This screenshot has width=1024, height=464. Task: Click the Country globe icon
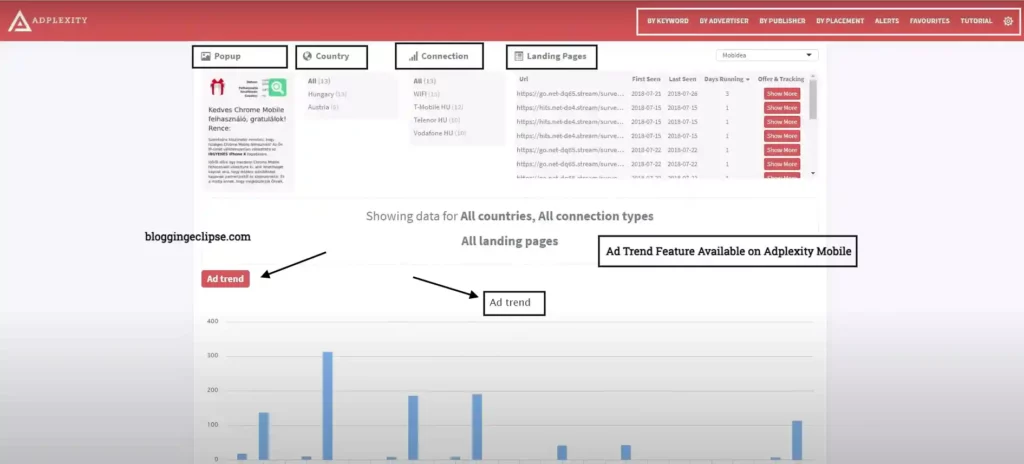pos(307,57)
